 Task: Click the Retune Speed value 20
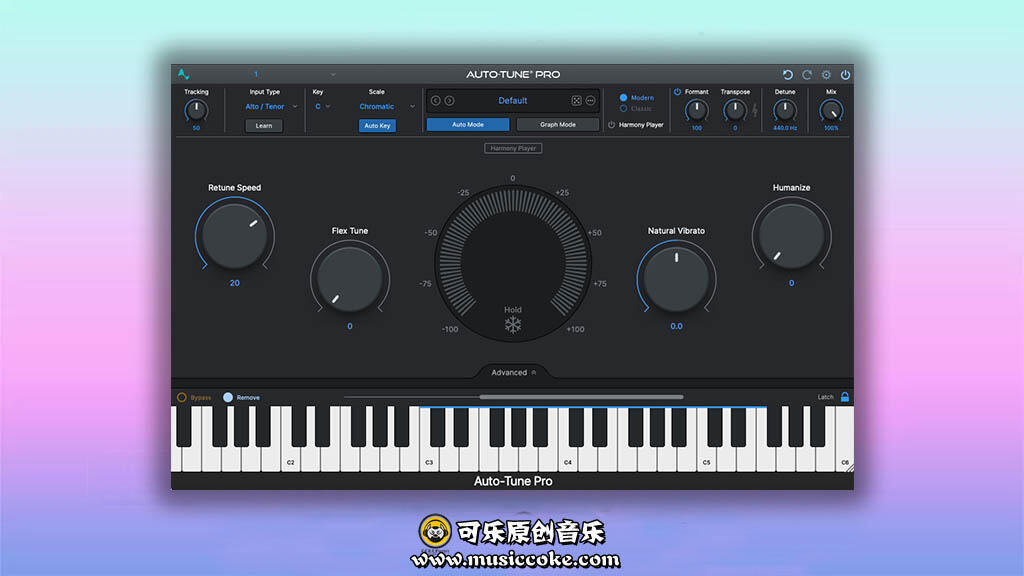[234, 283]
